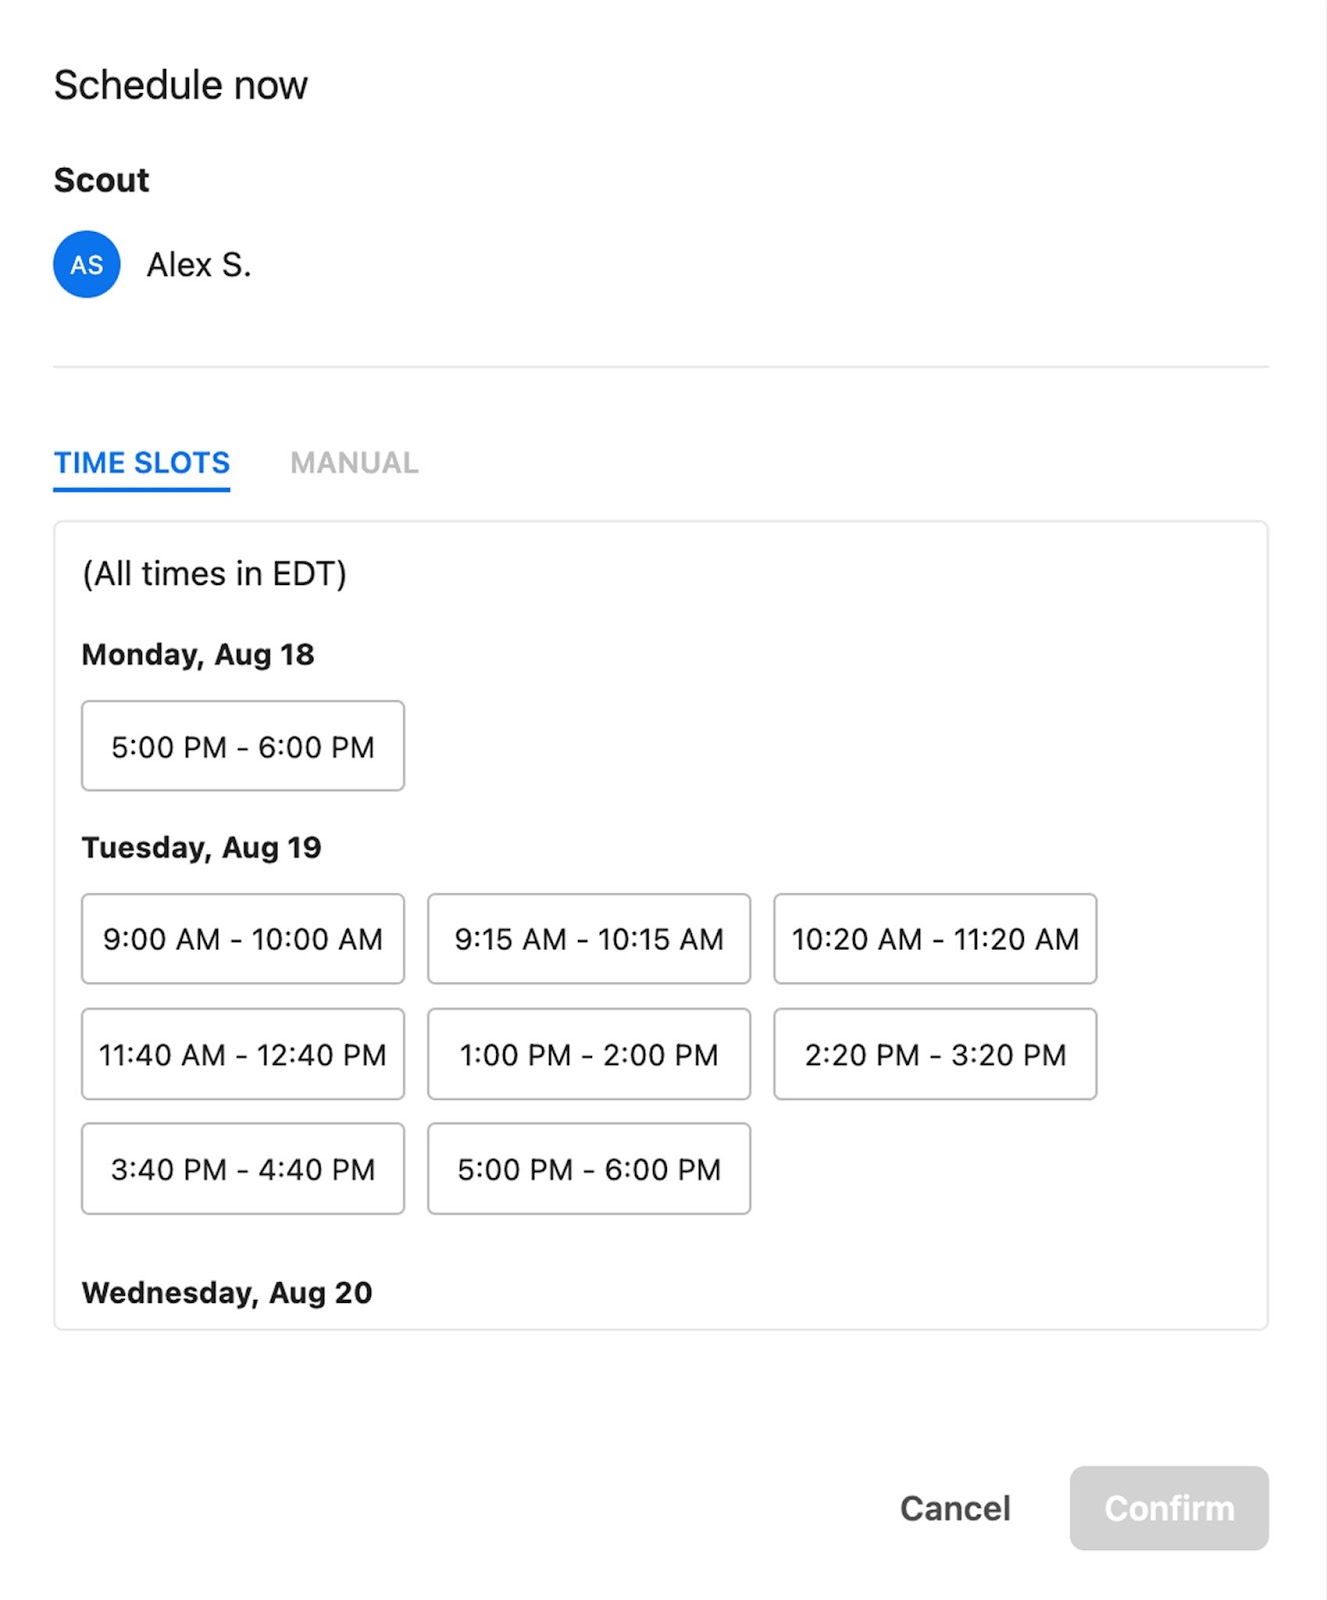The image size is (1327, 1600).
Task: Click the Tuesday, Aug 19 heading
Action: click(x=202, y=847)
